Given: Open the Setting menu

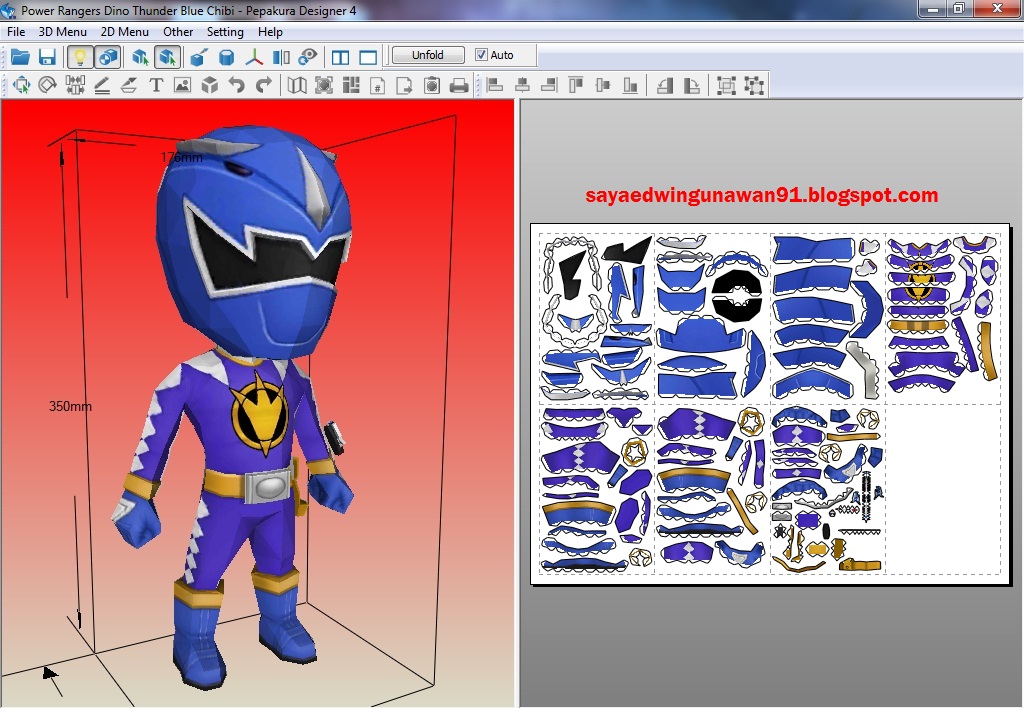Looking at the screenshot, I should [x=225, y=31].
